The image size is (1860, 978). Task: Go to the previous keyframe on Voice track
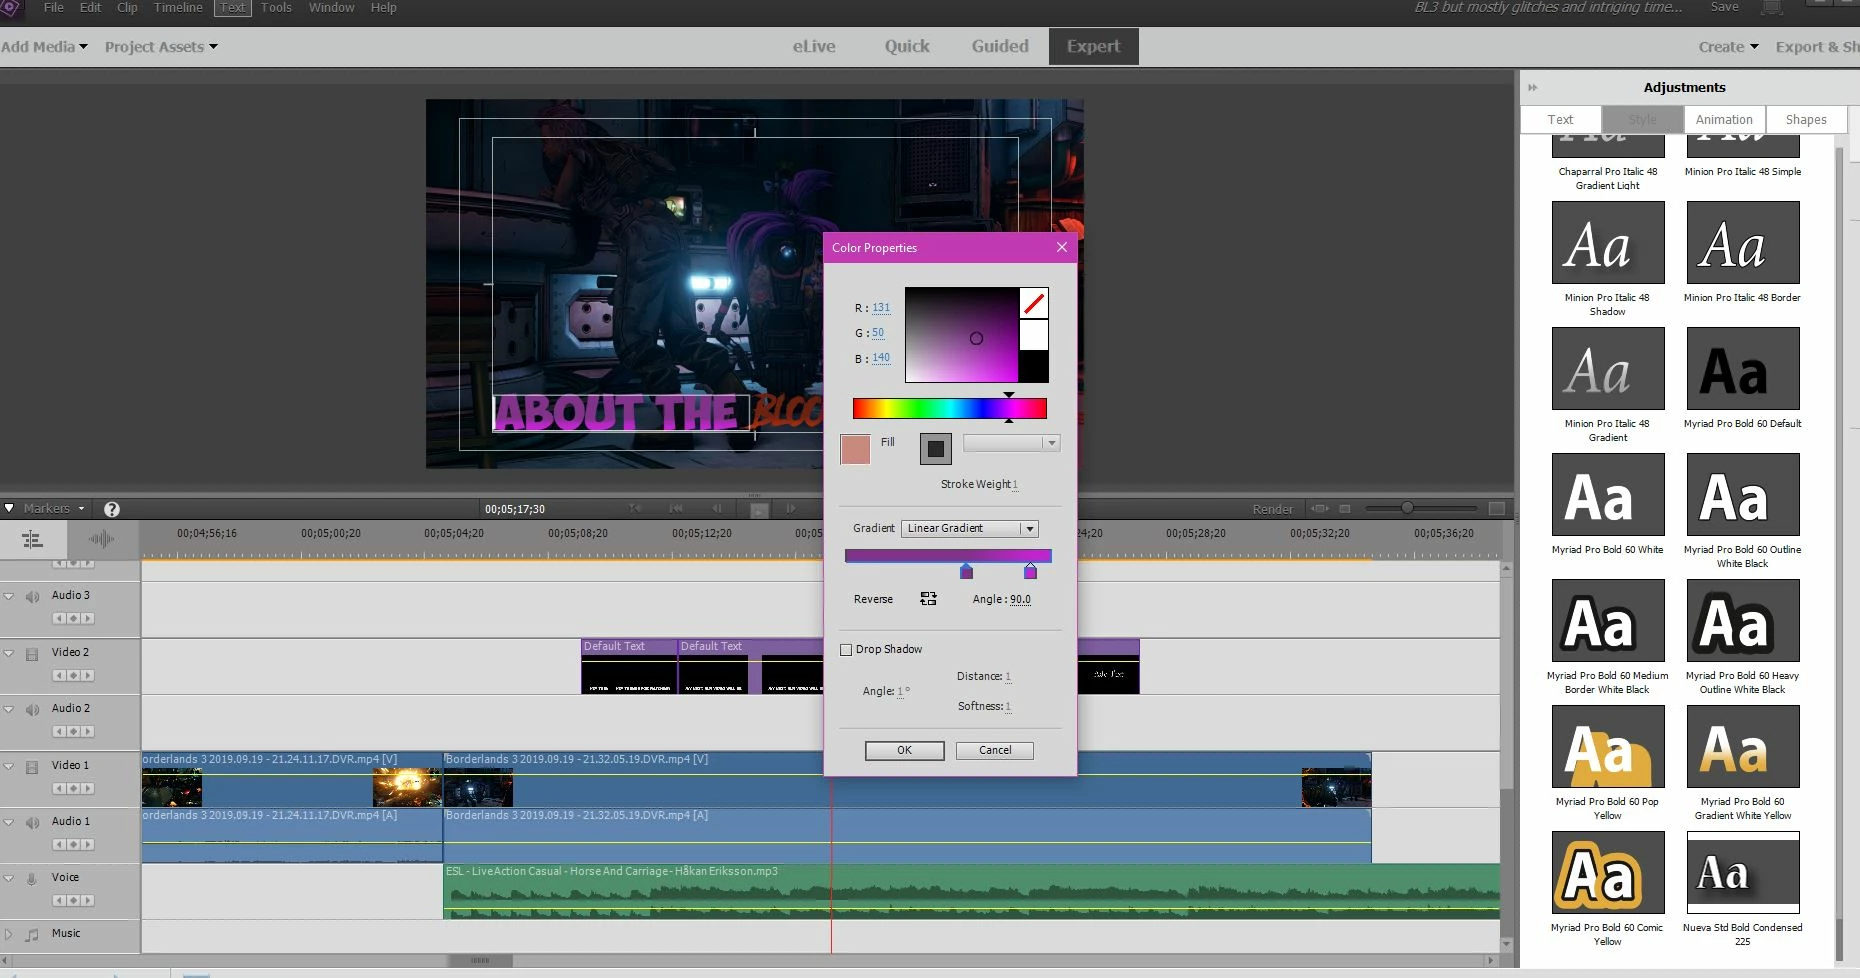coord(59,901)
